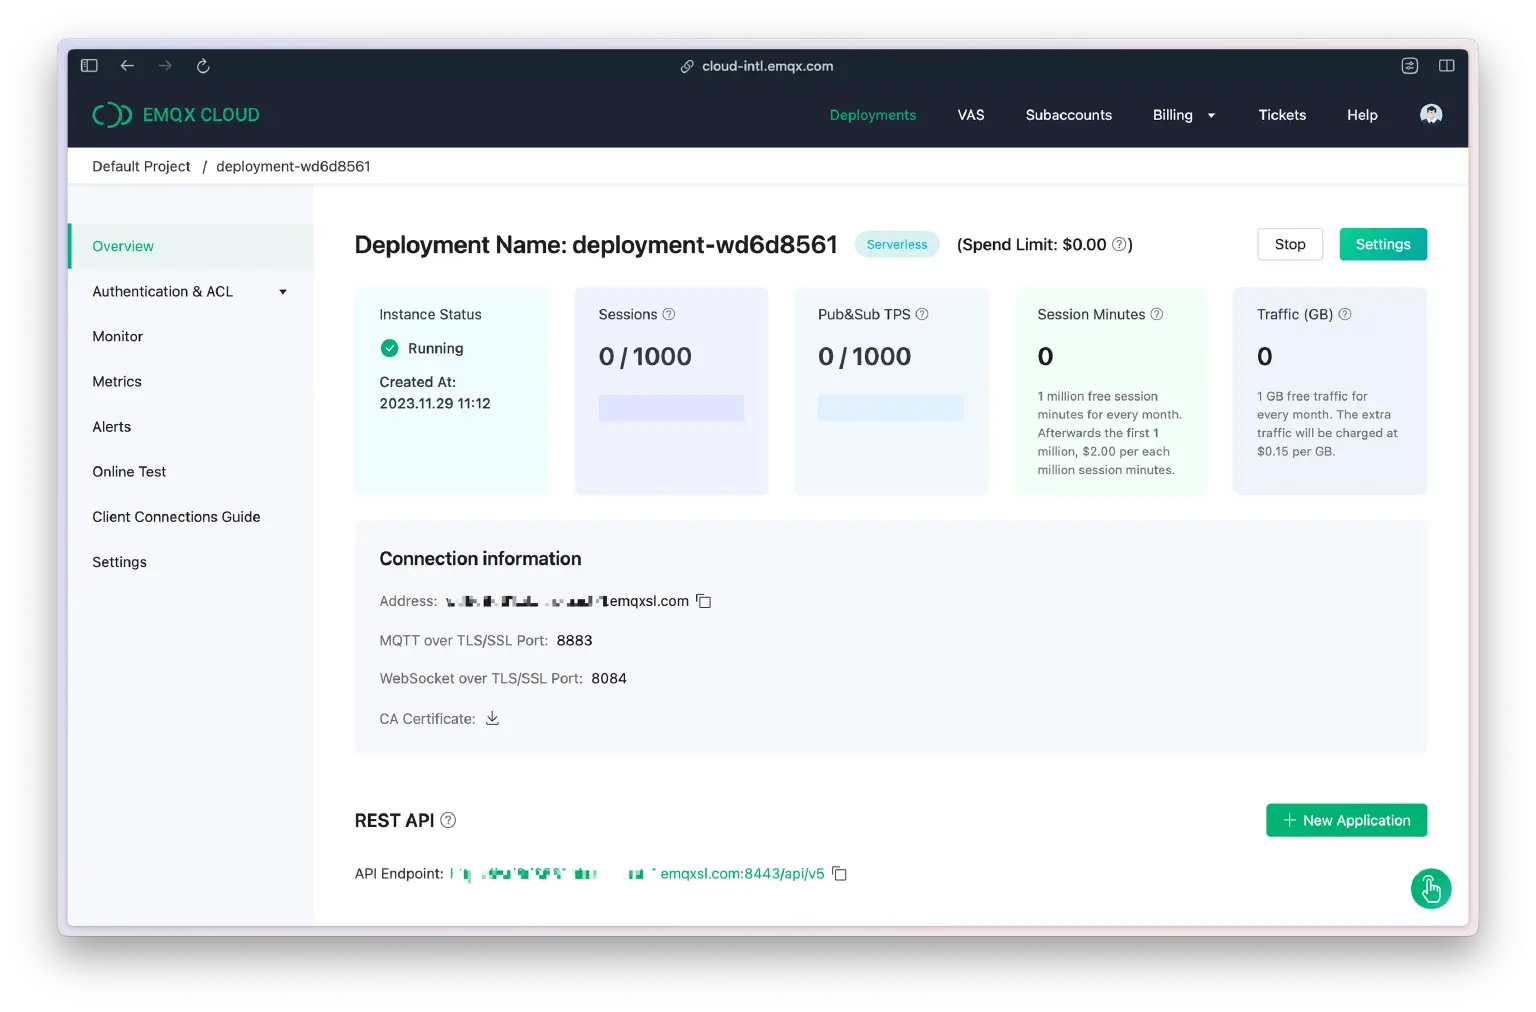Screen dimensions: 1536x1012
Task: Toggle the browser sidebar panel
Action: point(89,66)
